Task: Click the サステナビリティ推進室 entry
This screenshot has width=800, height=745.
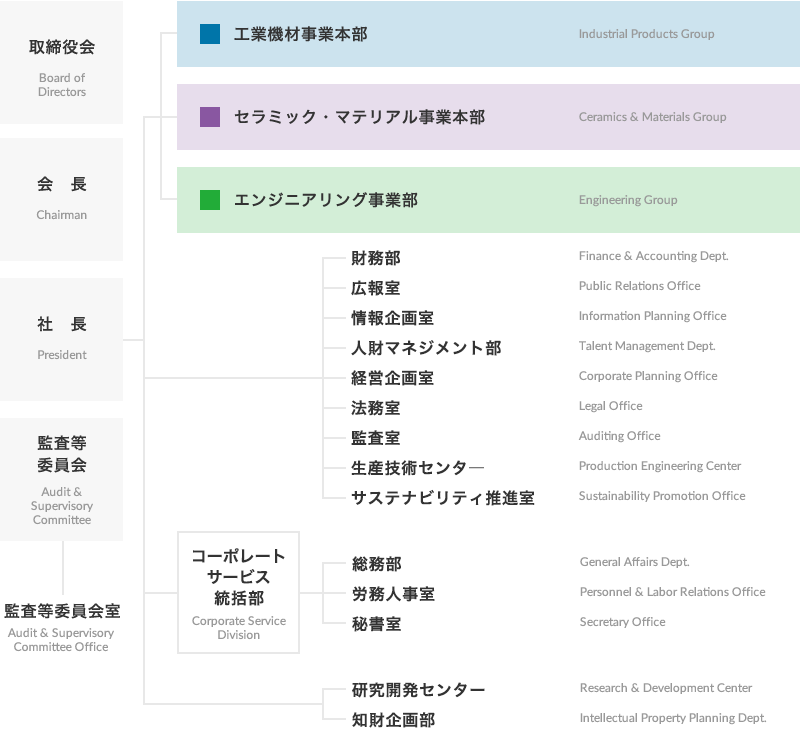Action: pos(443,498)
